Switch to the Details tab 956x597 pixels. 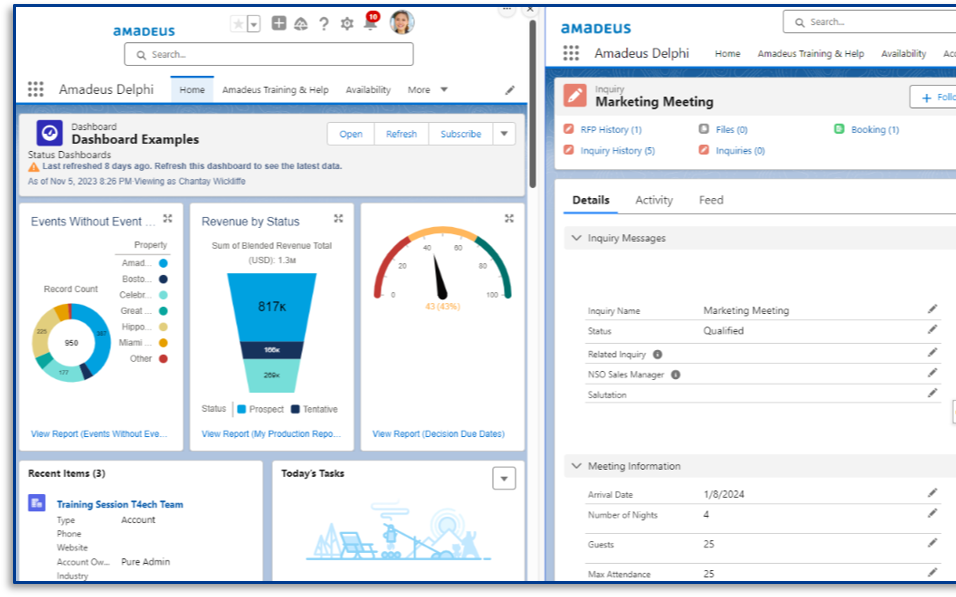click(x=590, y=200)
